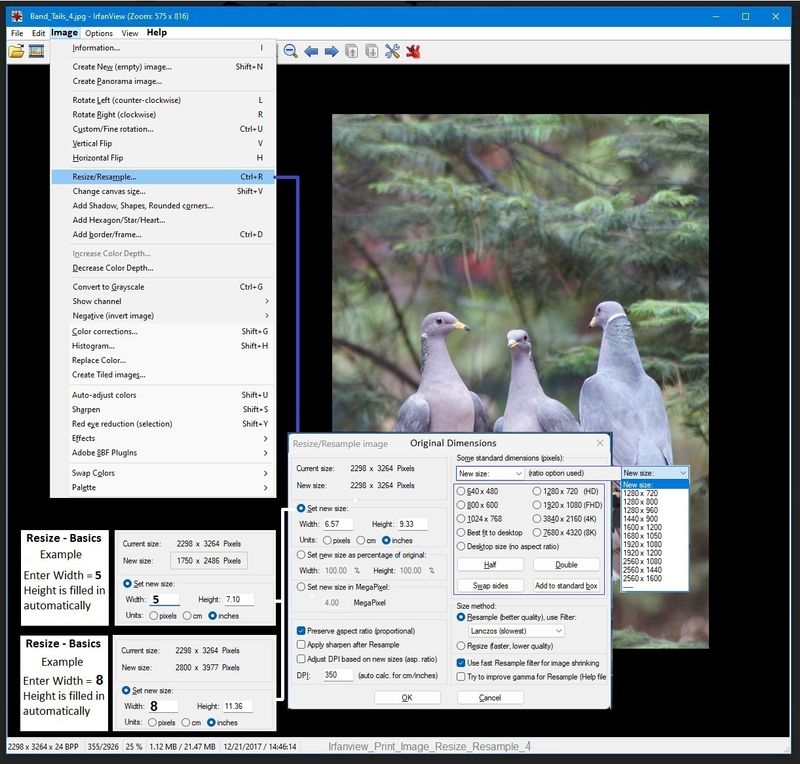Click the Zoom out magnifier icon

coord(291,51)
